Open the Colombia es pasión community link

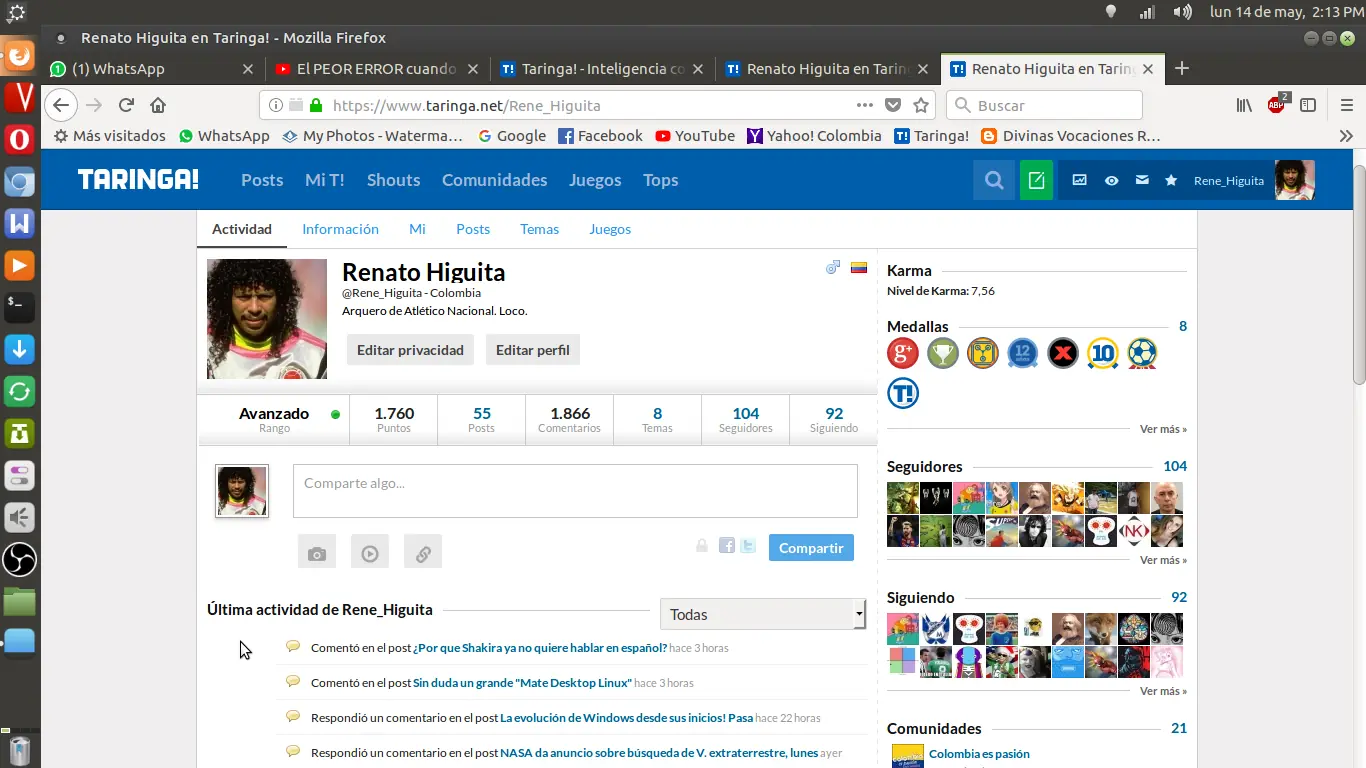coord(979,754)
